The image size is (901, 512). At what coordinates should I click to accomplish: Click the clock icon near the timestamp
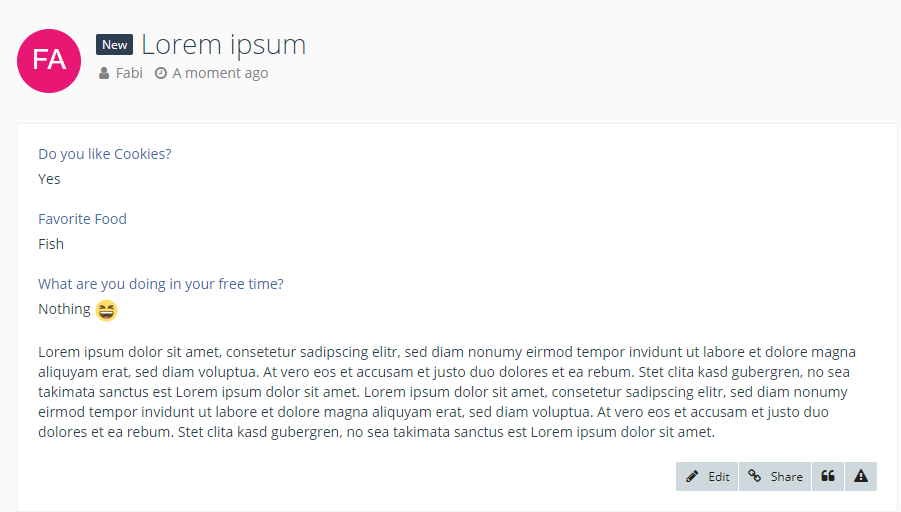click(x=160, y=73)
